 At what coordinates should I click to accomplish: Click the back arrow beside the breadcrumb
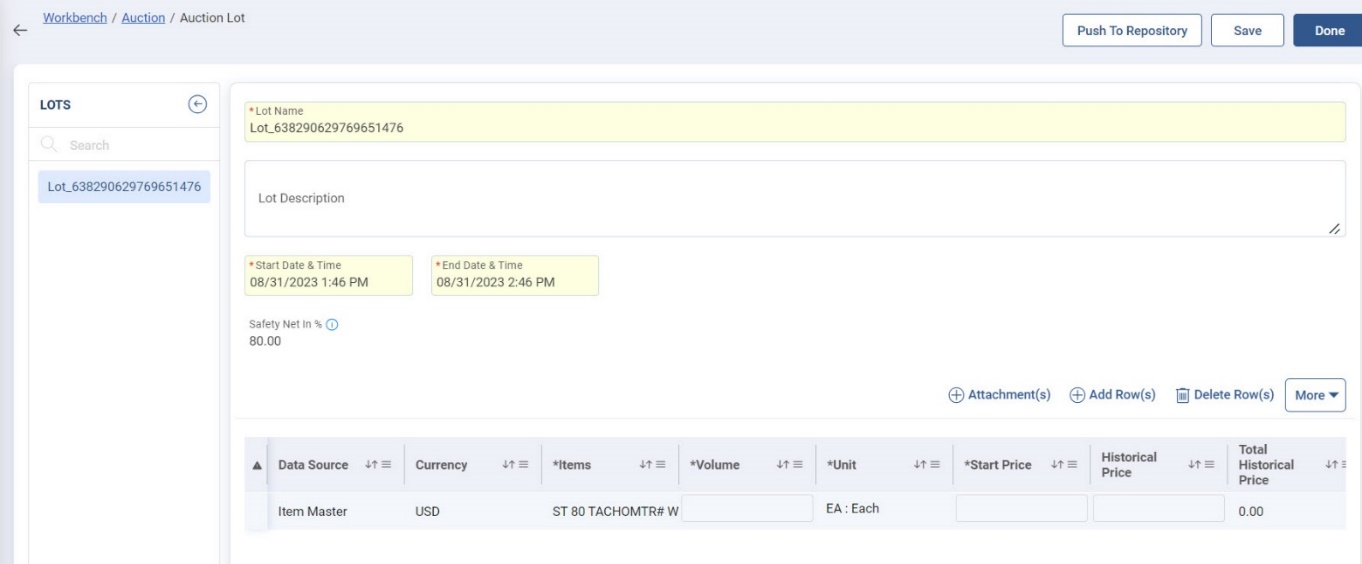[18, 31]
